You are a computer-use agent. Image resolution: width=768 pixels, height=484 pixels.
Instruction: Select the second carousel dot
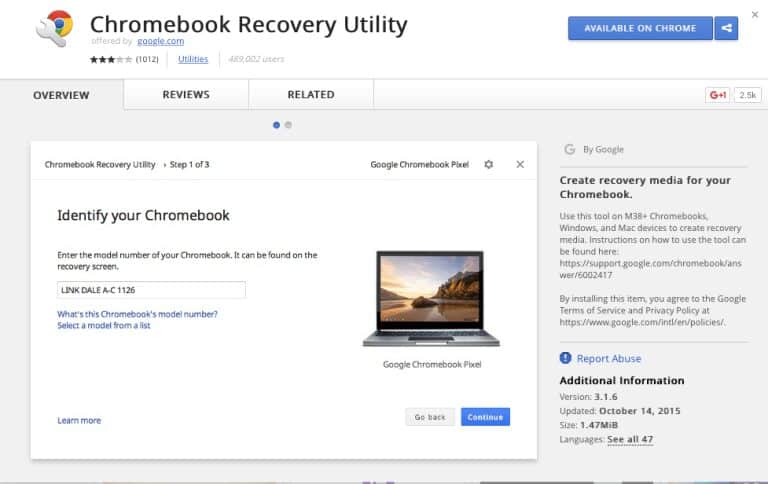[288, 125]
